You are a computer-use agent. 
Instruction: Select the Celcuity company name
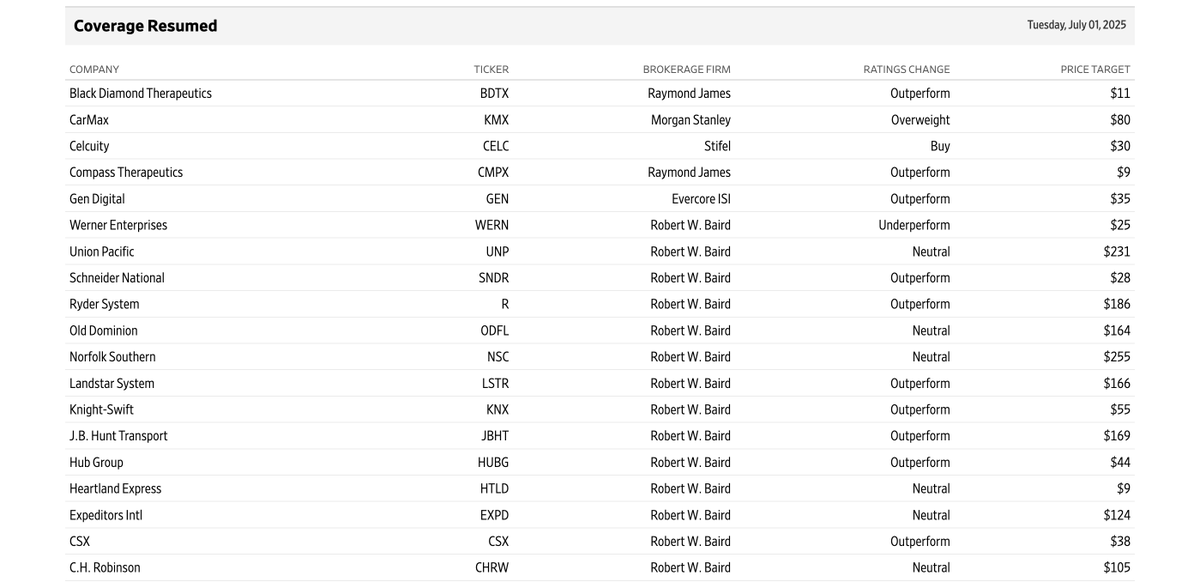[89, 146]
